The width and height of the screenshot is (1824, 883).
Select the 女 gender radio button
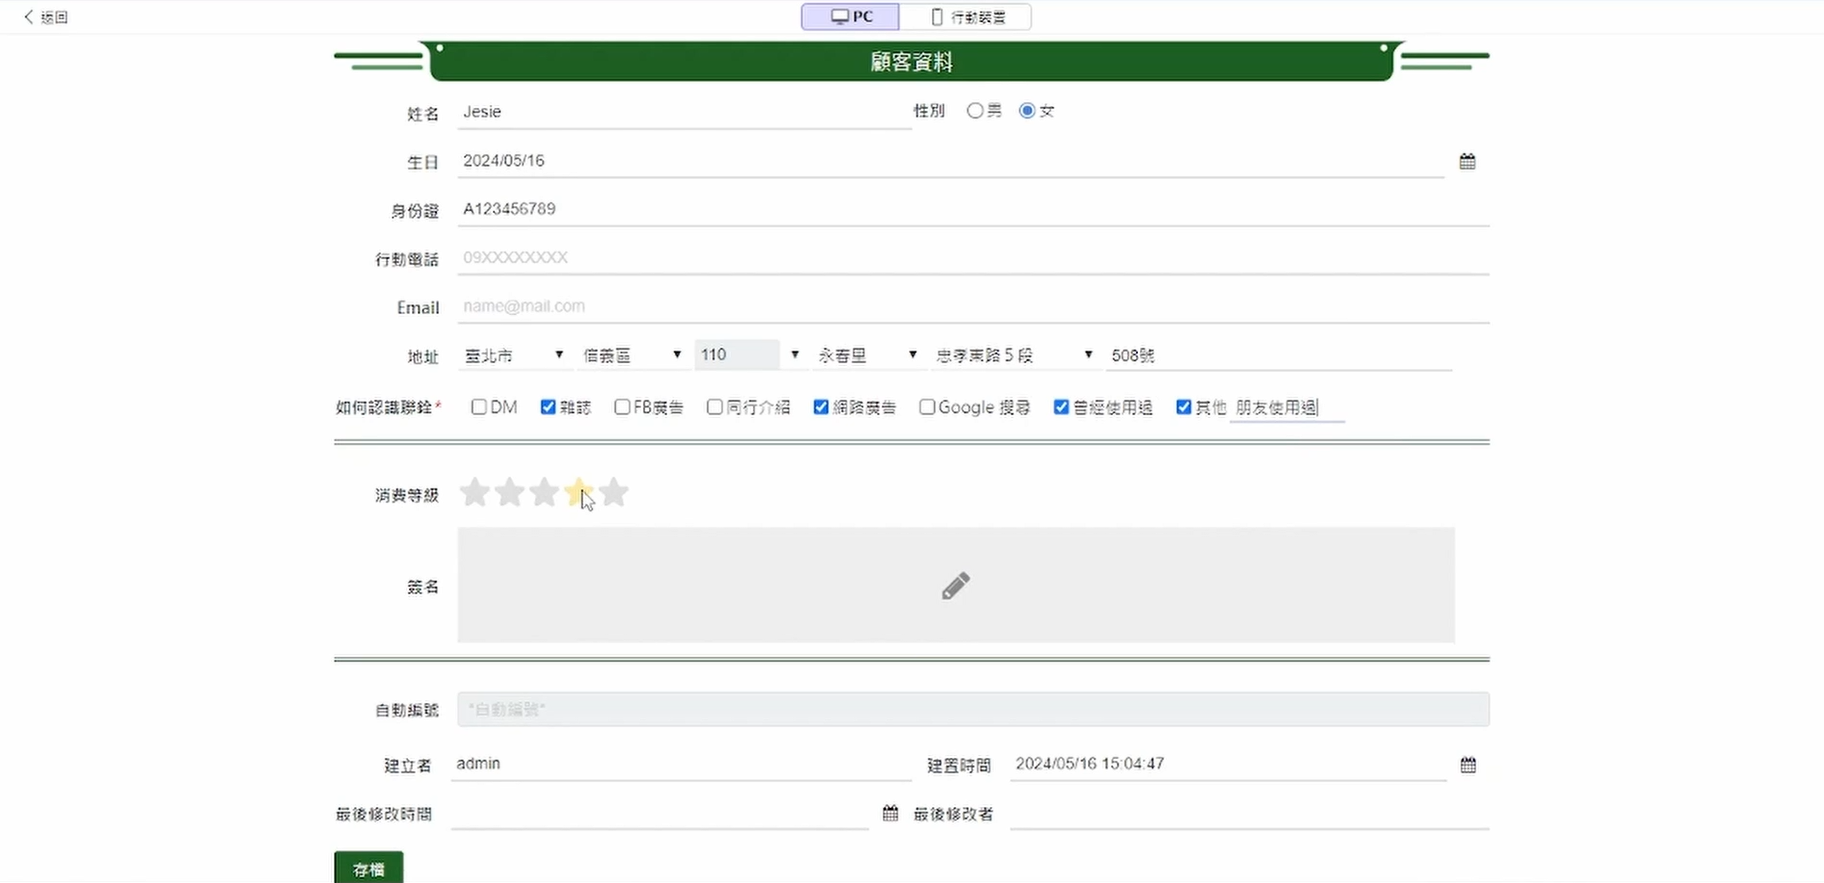pyautogui.click(x=1027, y=111)
